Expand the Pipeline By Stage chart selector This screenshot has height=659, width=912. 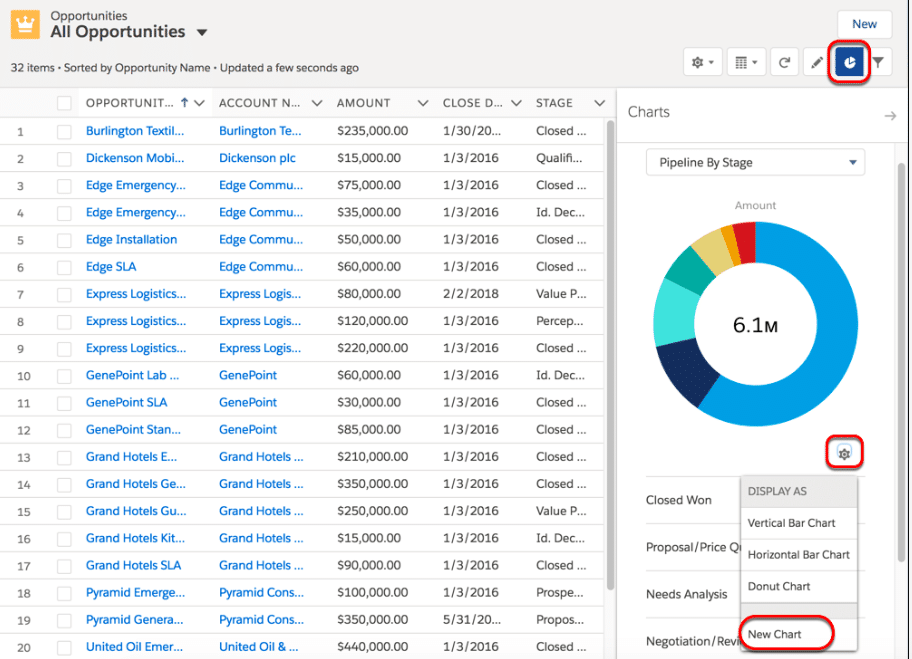click(755, 162)
